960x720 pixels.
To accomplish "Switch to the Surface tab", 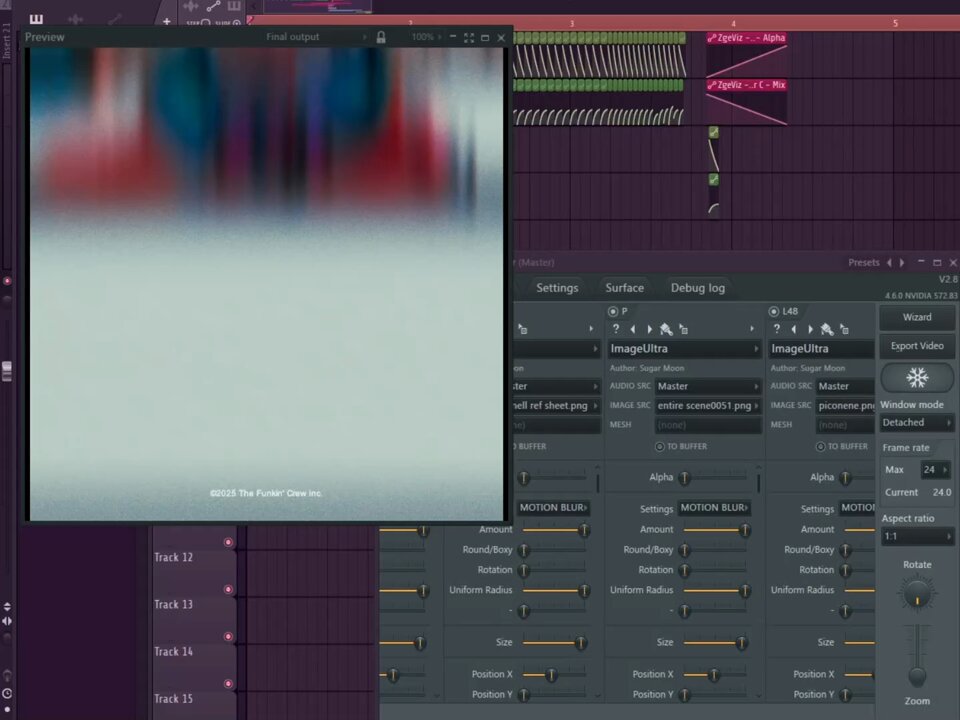I will coord(624,288).
